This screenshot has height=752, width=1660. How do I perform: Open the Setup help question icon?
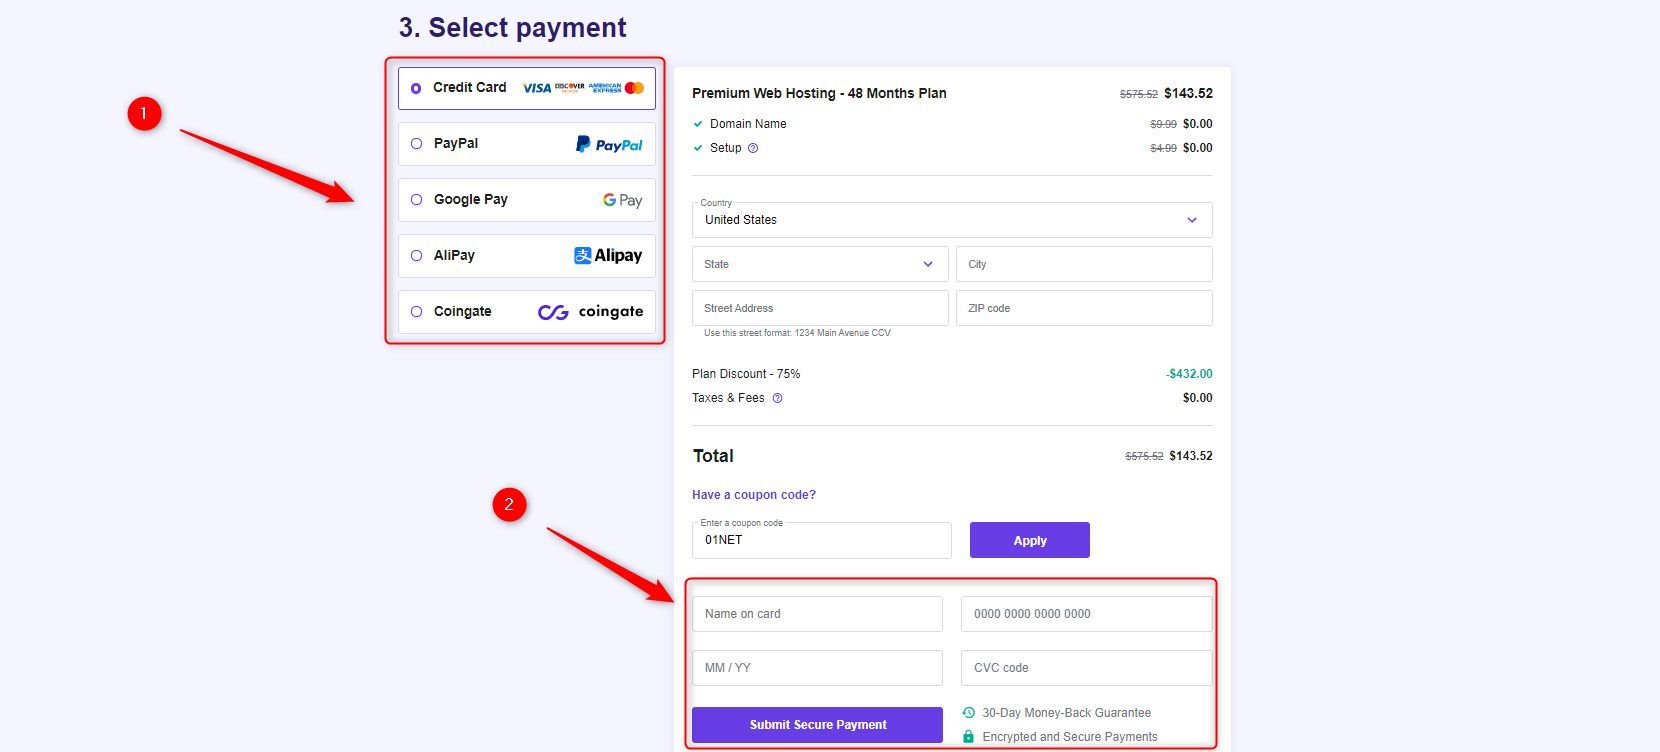click(x=753, y=148)
